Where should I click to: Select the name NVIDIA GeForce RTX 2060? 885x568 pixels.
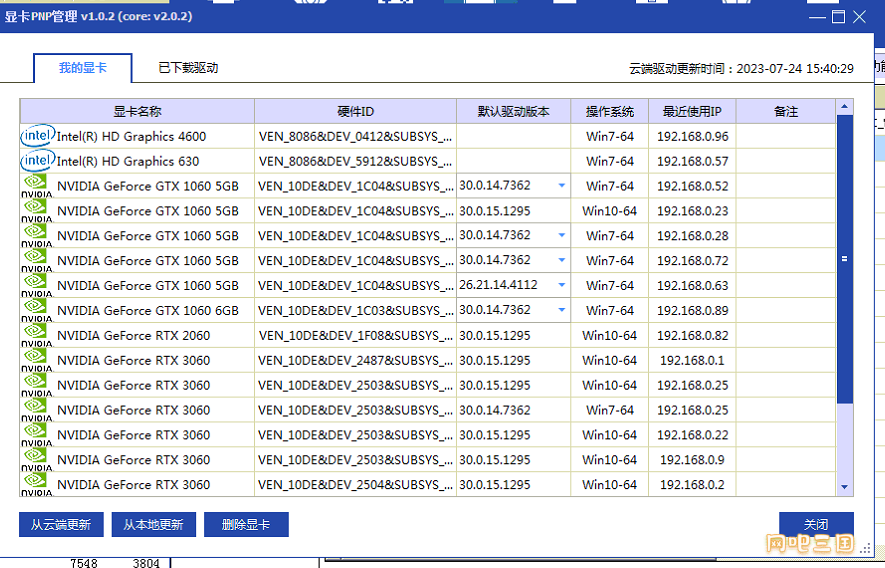coord(133,335)
